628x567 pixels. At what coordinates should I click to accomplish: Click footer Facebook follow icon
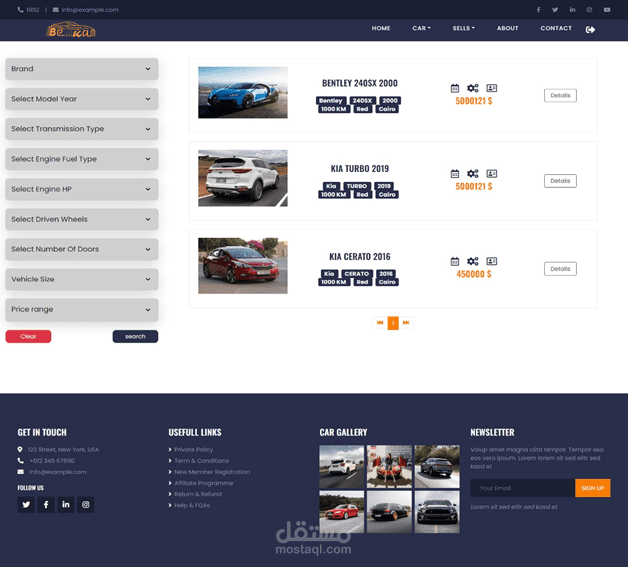point(46,505)
